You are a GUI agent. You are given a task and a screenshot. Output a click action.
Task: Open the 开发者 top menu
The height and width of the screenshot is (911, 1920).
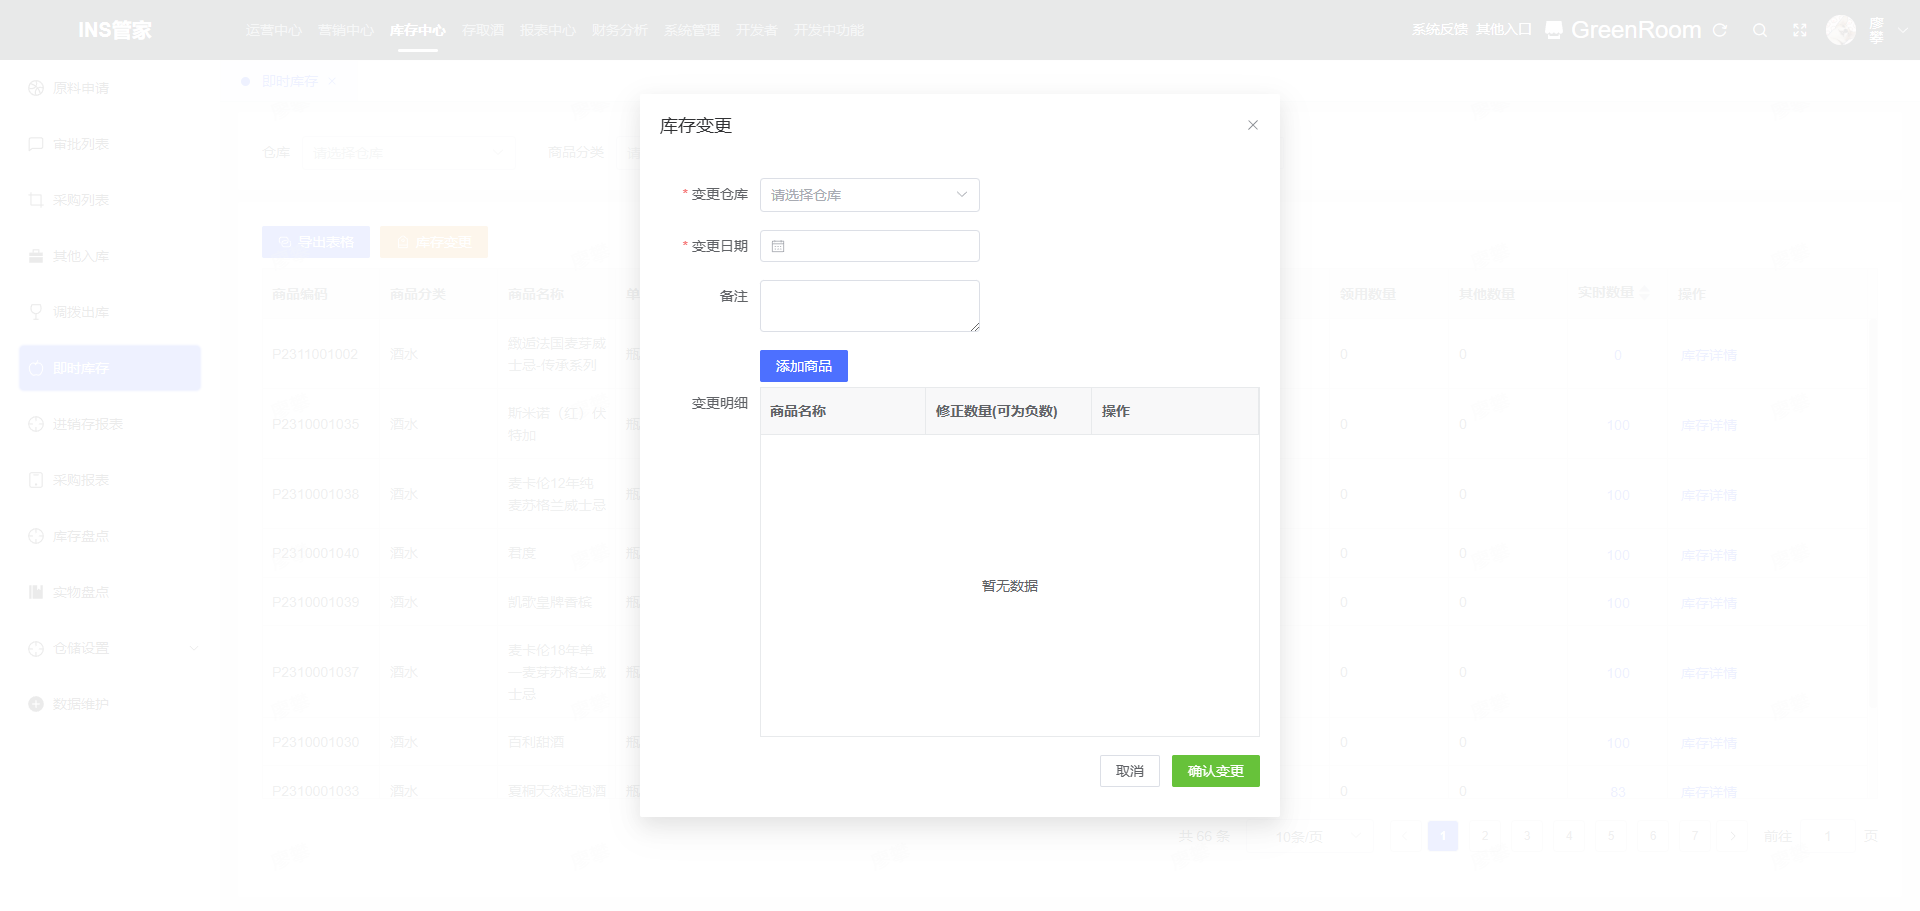[756, 30]
